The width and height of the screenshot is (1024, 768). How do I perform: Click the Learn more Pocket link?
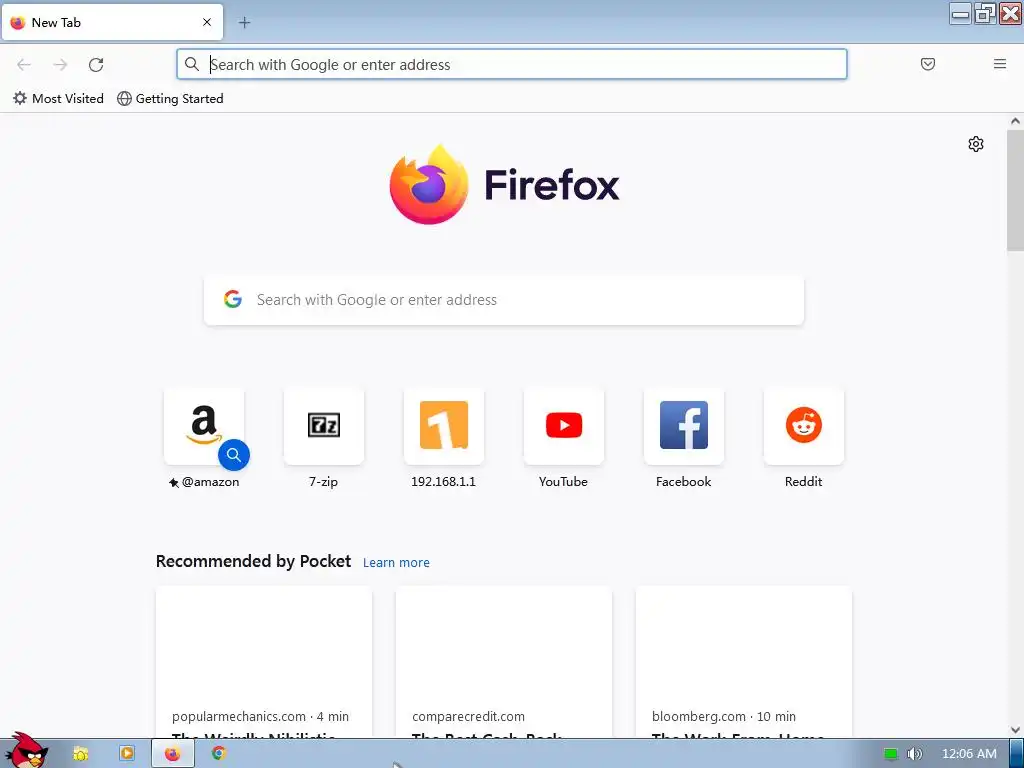(x=396, y=562)
